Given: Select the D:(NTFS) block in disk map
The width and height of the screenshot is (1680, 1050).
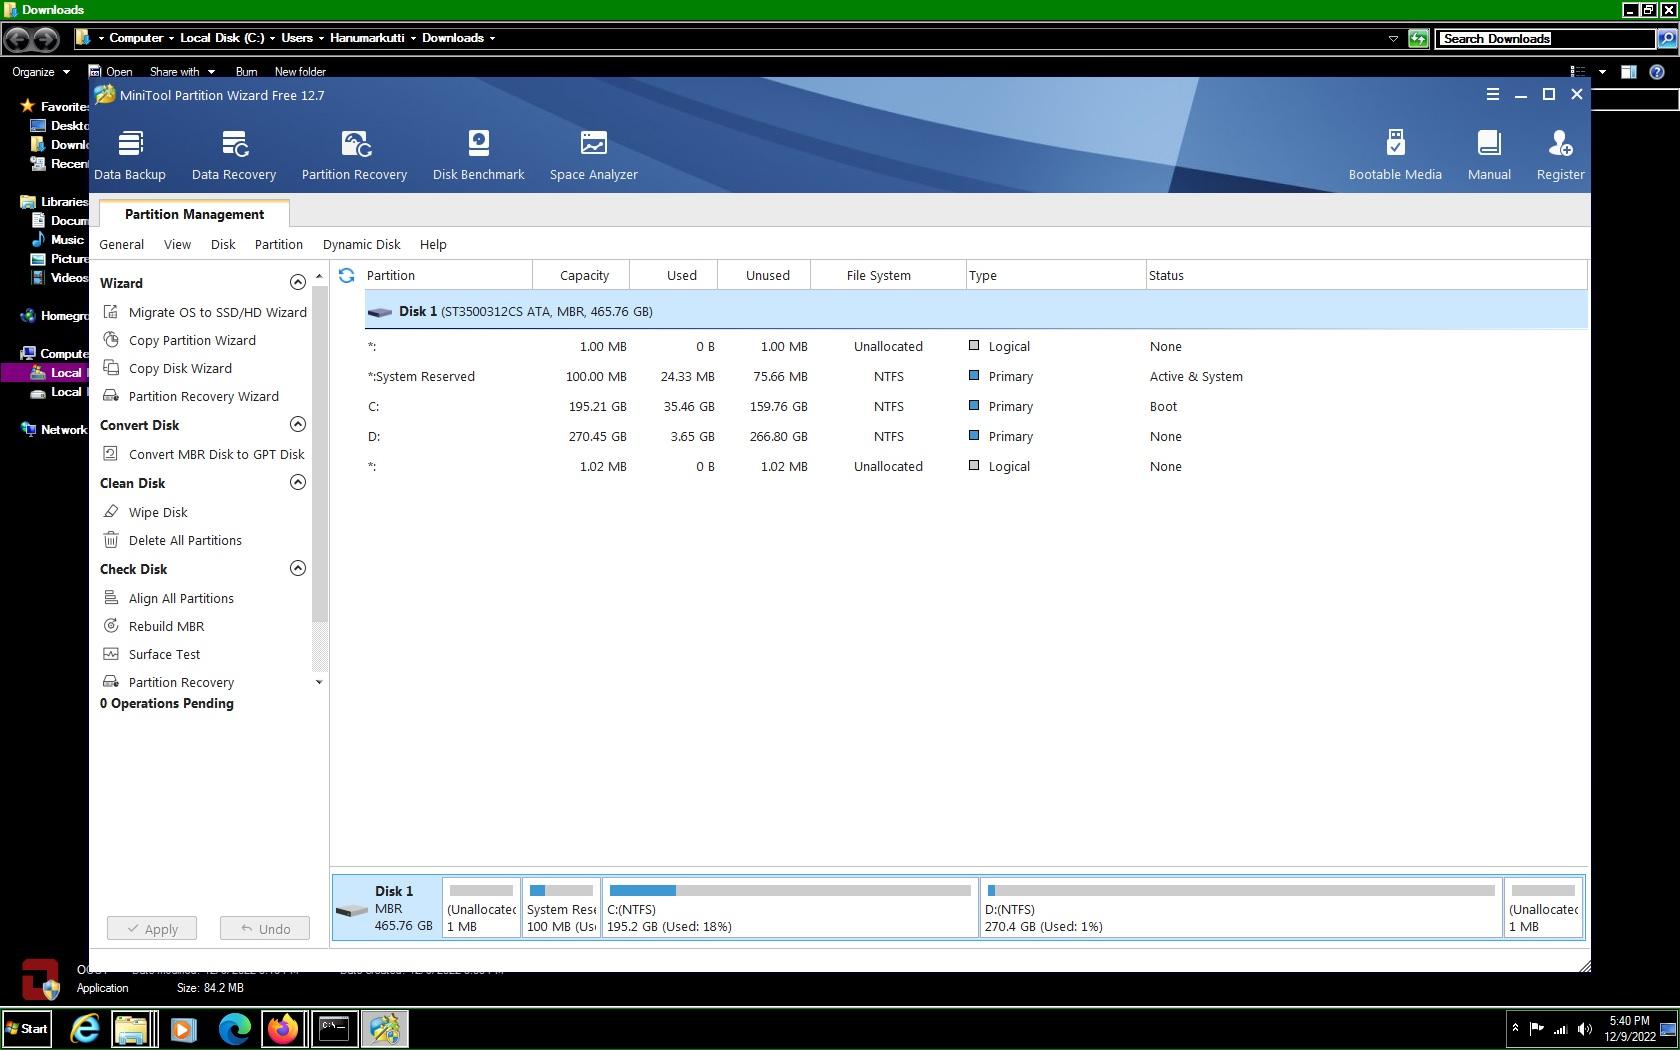Looking at the screenshot, I should point(1240,908).
